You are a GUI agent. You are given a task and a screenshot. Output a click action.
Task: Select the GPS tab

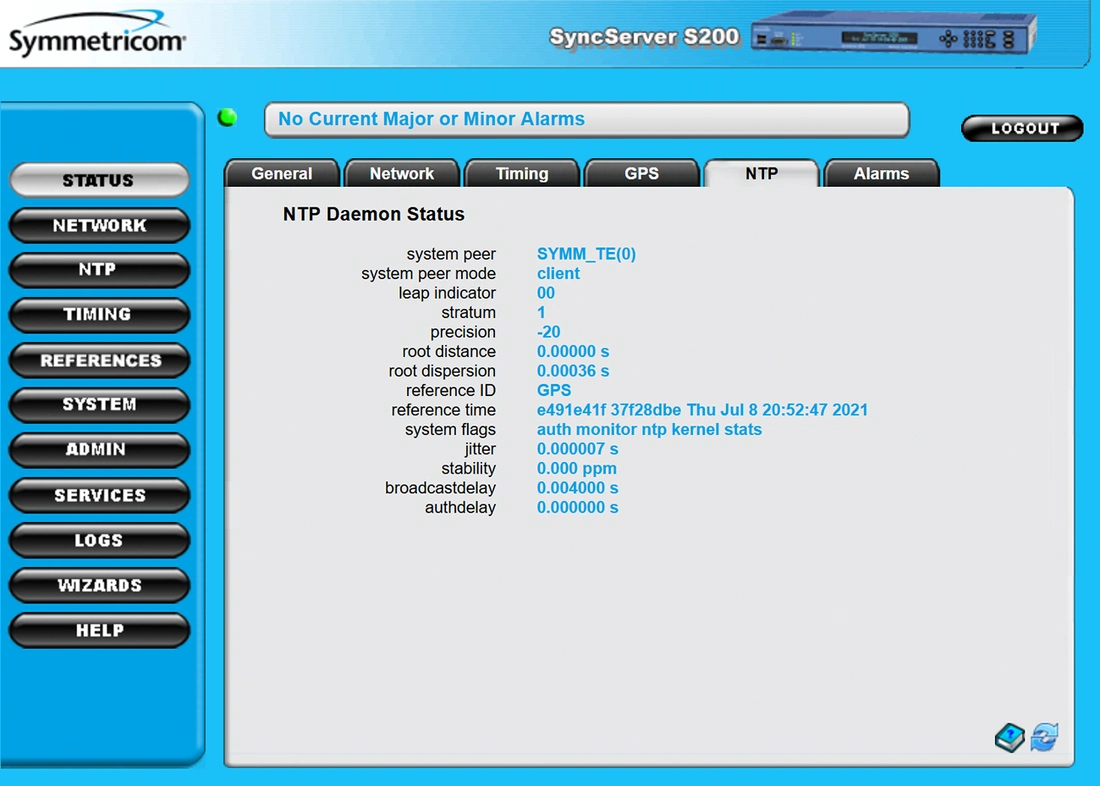pyautogui.click(x=642, y=173)
